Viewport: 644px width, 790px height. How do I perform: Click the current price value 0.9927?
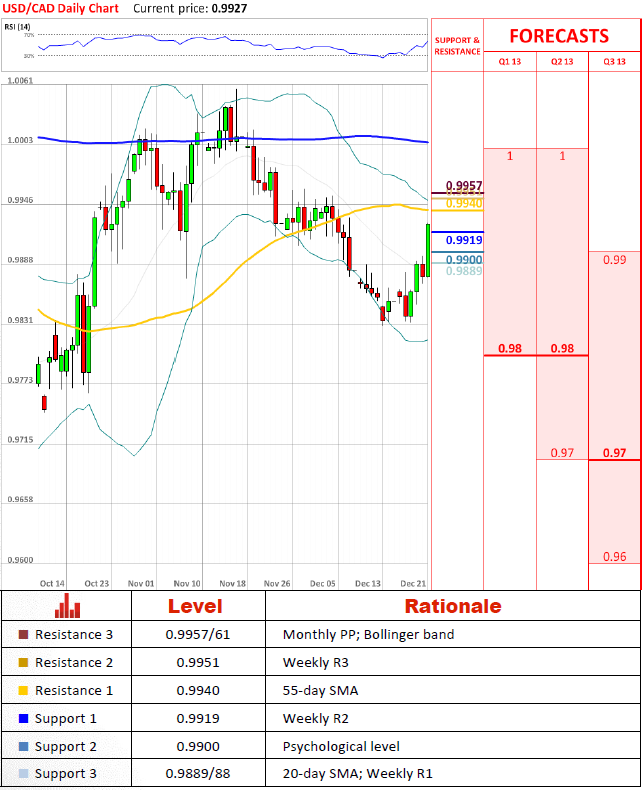[229, 9]
